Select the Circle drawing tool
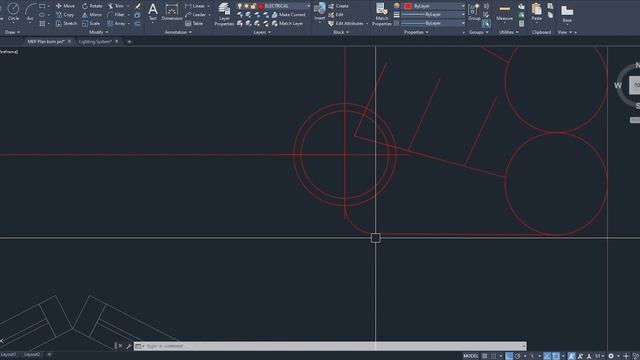The image size is (640, 360). click(13, 11)
